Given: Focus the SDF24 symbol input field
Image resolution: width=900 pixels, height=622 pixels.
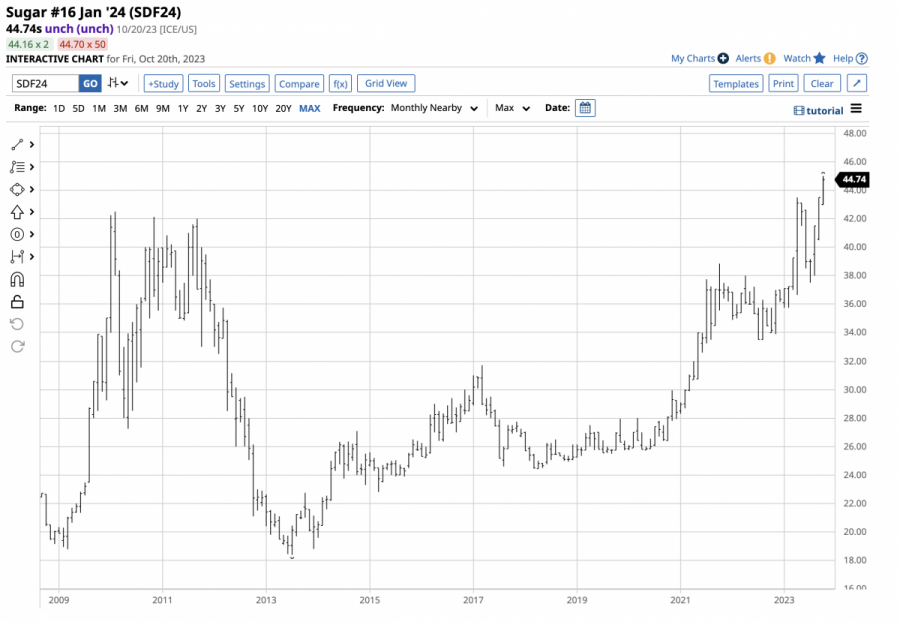Looking at the screenshot, I should click(x=45, y=83).
